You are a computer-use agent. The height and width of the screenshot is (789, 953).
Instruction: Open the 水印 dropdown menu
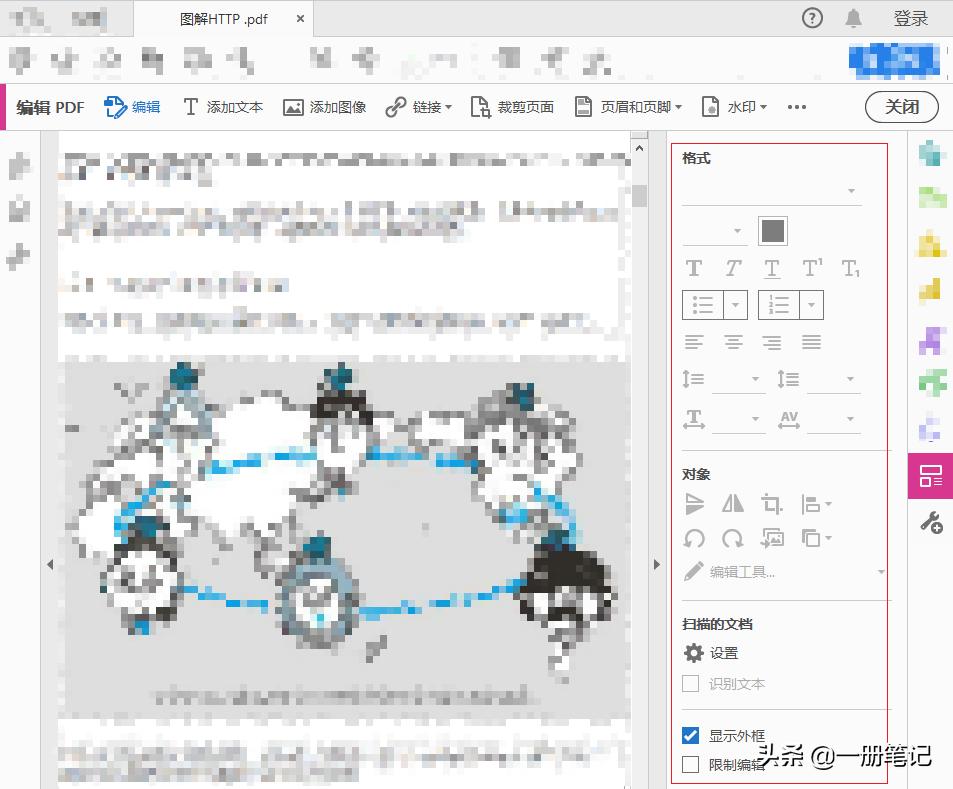tap(735, 106)
